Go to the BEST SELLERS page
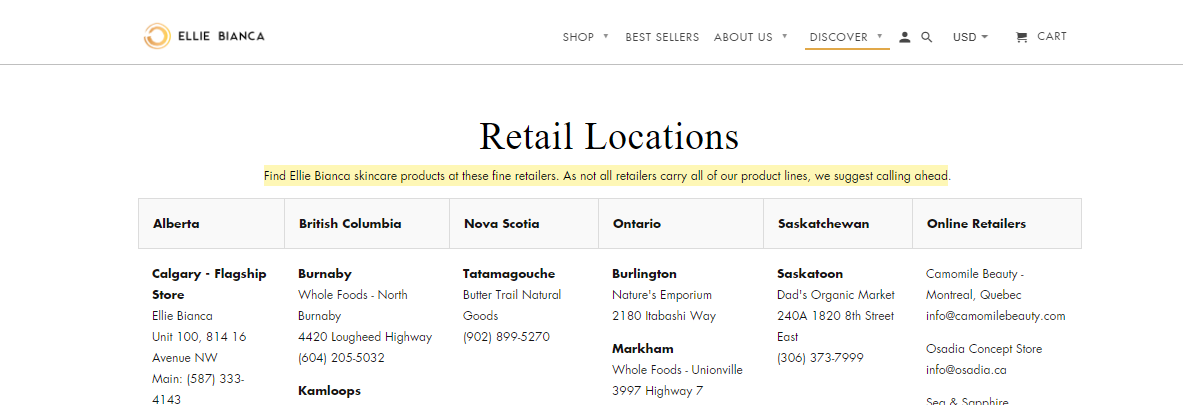This screenshot has width=1183, height=405. (662, 37)
